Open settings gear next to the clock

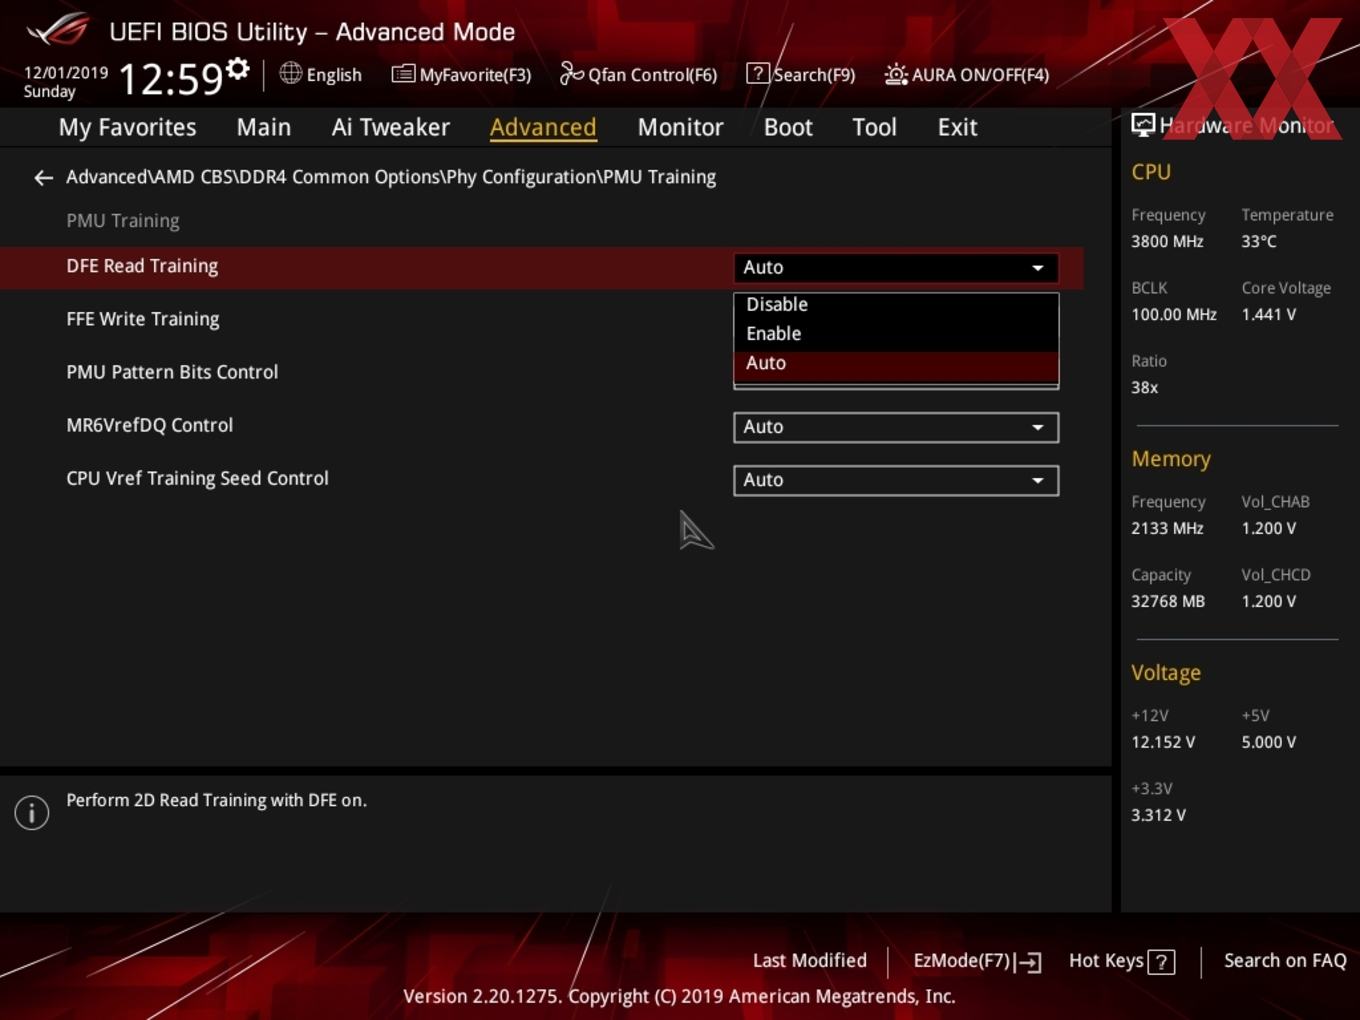(238, 69)
